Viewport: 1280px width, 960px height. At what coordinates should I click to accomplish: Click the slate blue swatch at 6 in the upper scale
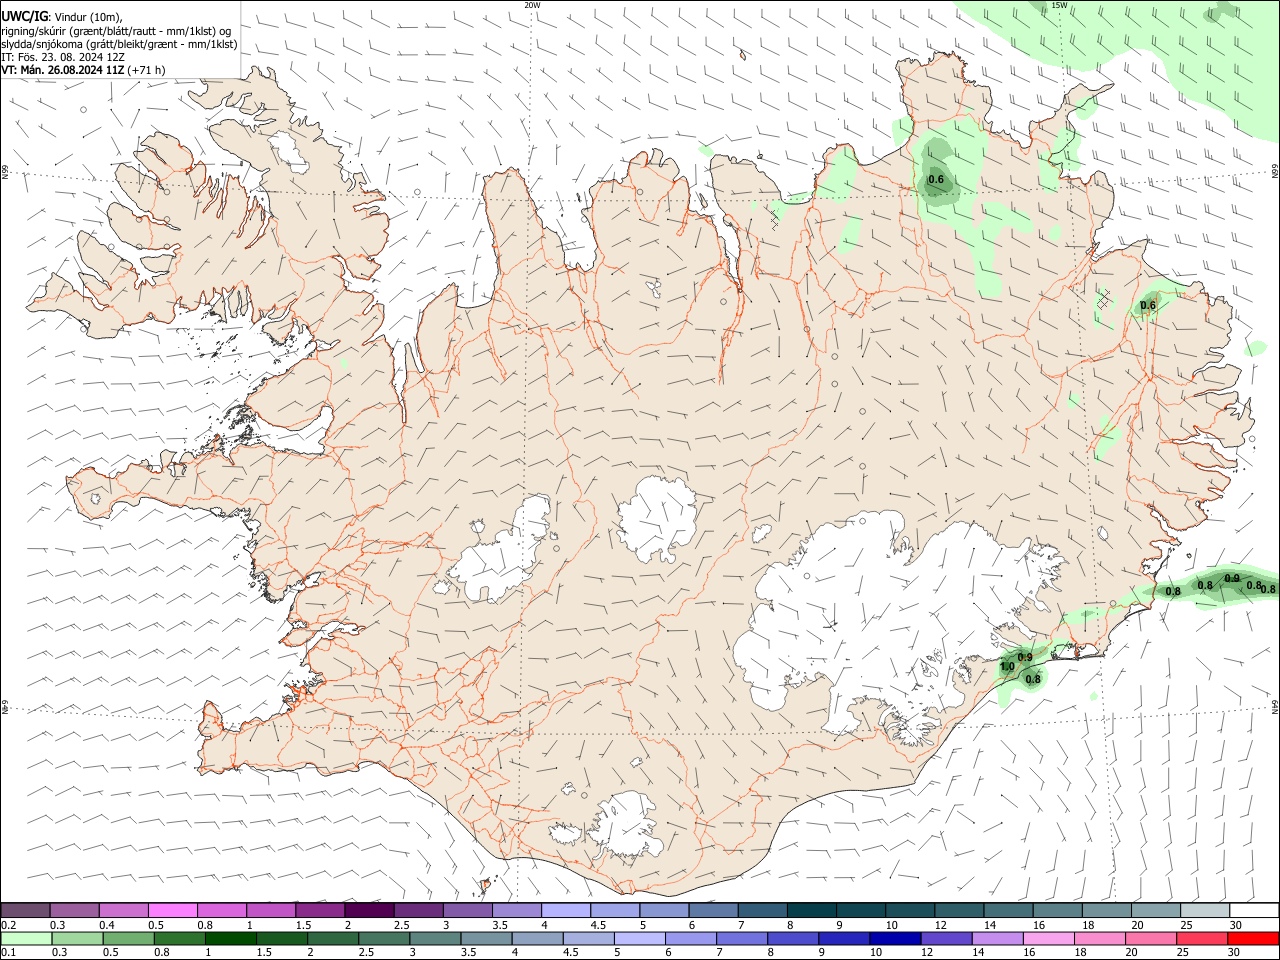714,911
